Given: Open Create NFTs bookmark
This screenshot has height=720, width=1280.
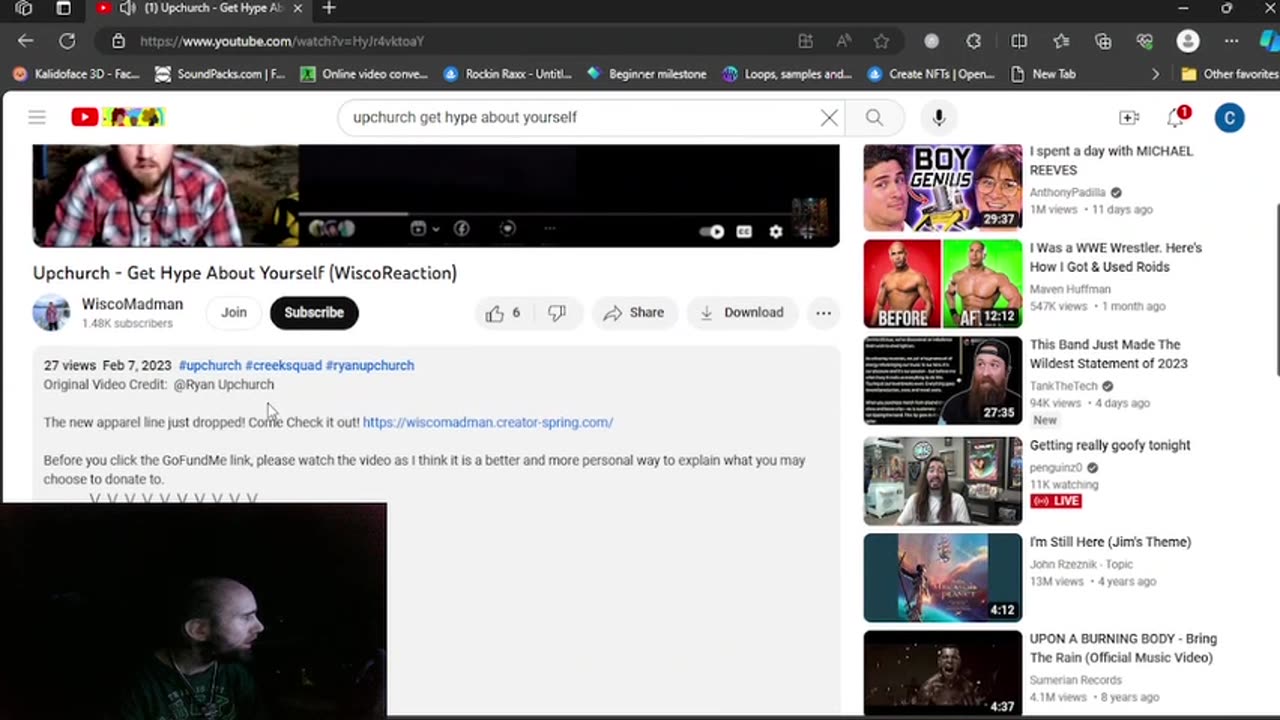Looking at the screenshot, I should pos(932,74).
